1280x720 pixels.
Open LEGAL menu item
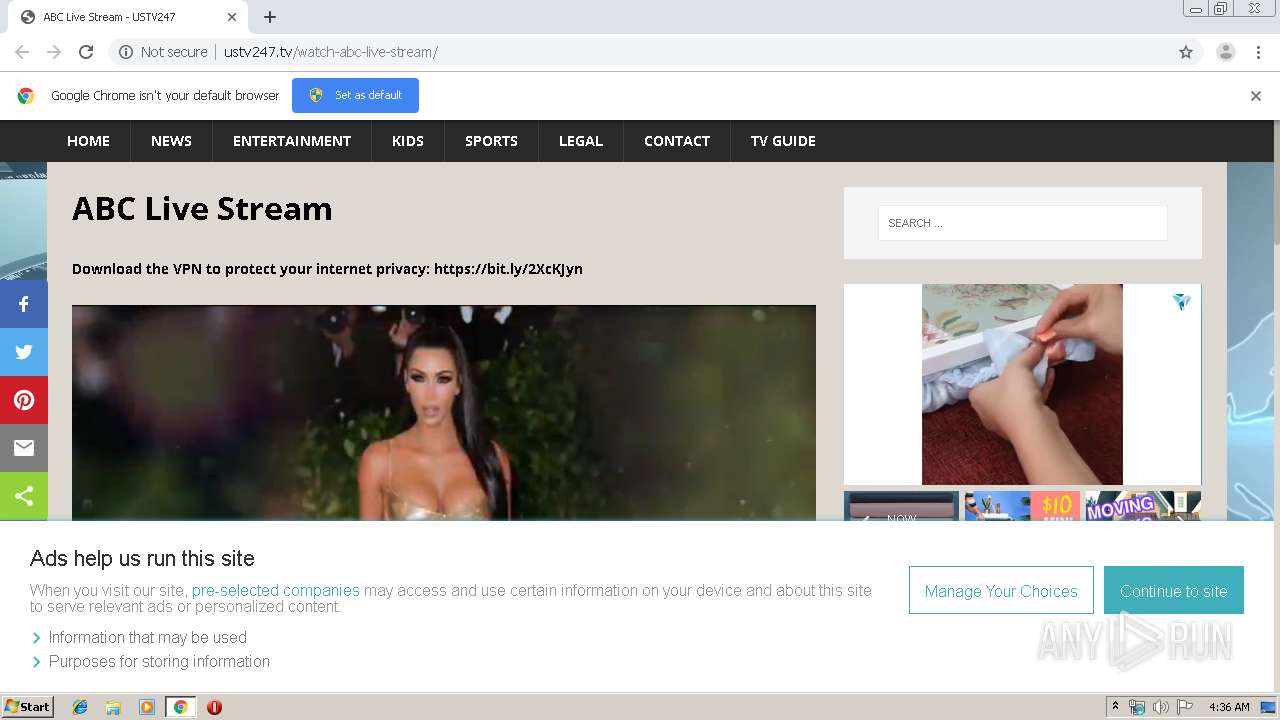pyautogui.click(x=581, y=141)
